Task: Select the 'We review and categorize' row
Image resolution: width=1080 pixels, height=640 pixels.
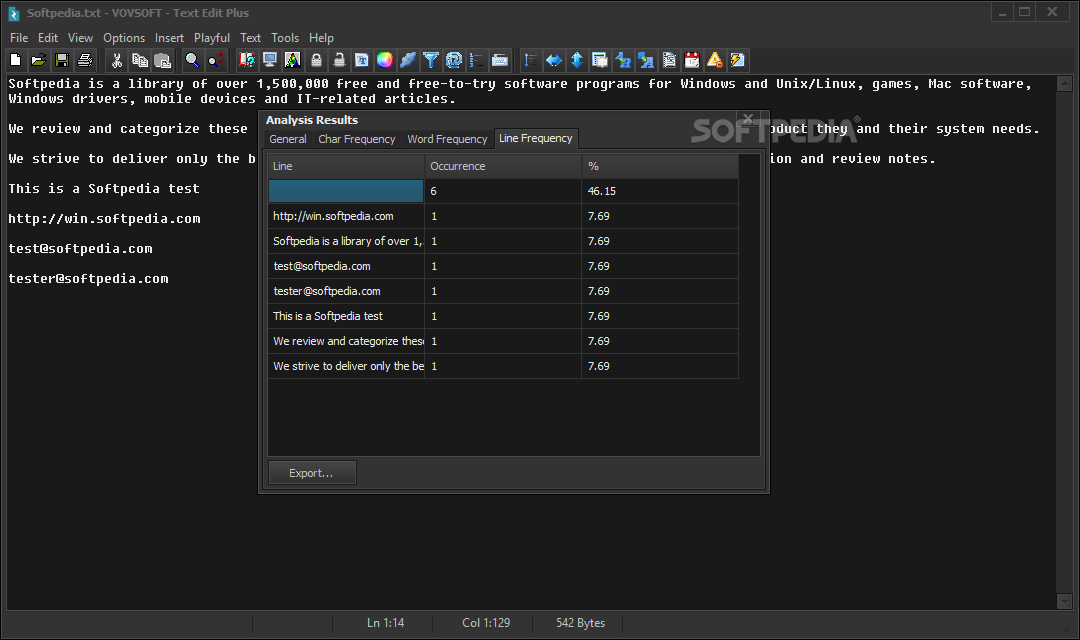Action: pyautogui.click(x=503, y=341)
